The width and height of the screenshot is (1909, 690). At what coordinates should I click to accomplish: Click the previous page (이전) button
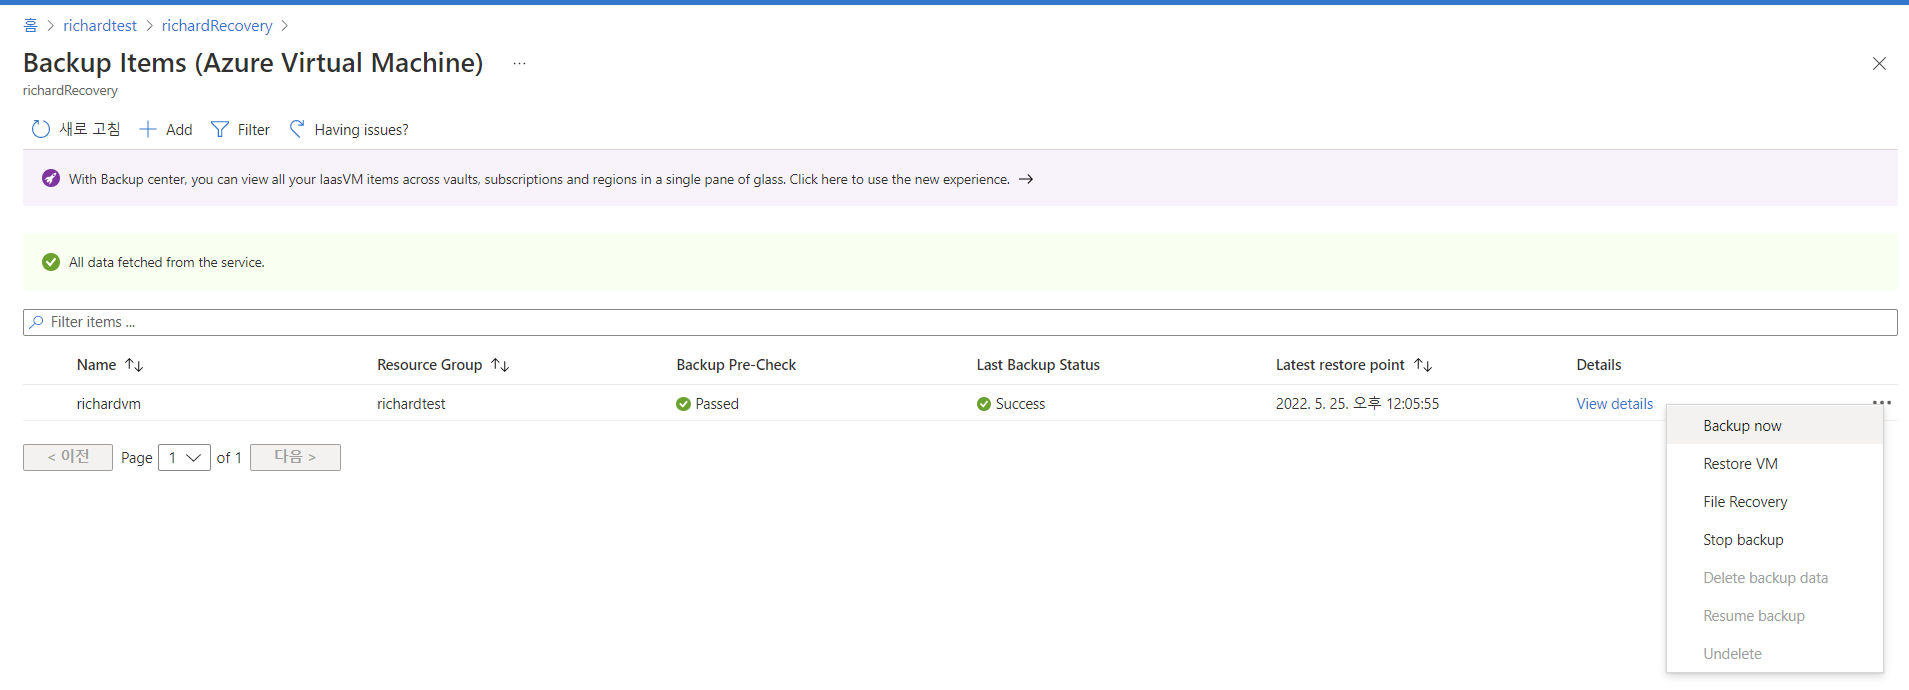68,457
